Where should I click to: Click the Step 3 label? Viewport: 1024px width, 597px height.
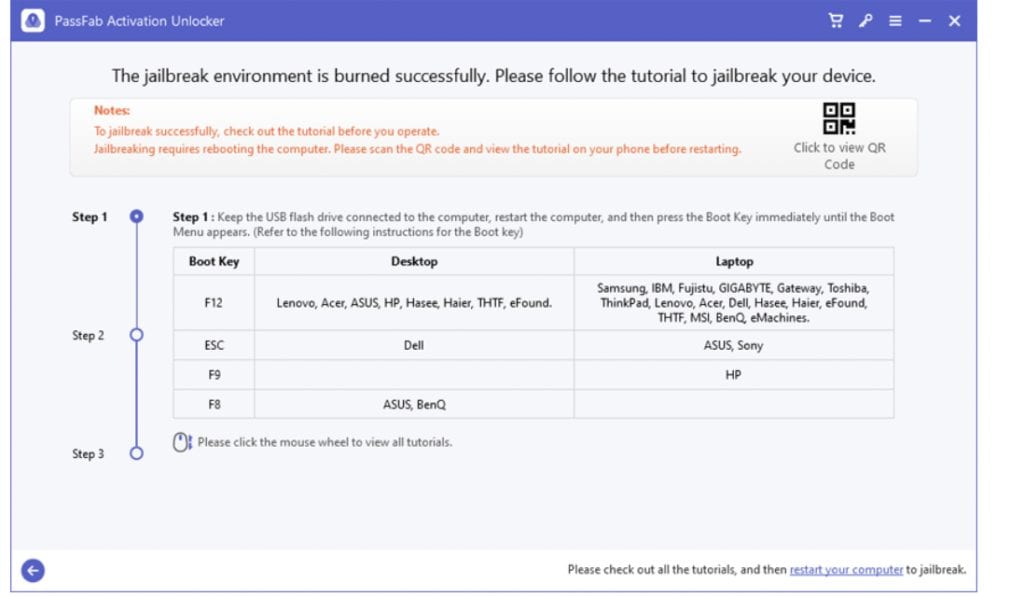[x=88, y=454]
